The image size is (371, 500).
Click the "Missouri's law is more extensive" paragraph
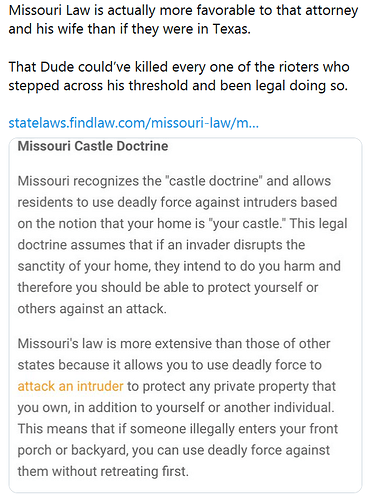(x=178, y=407)
